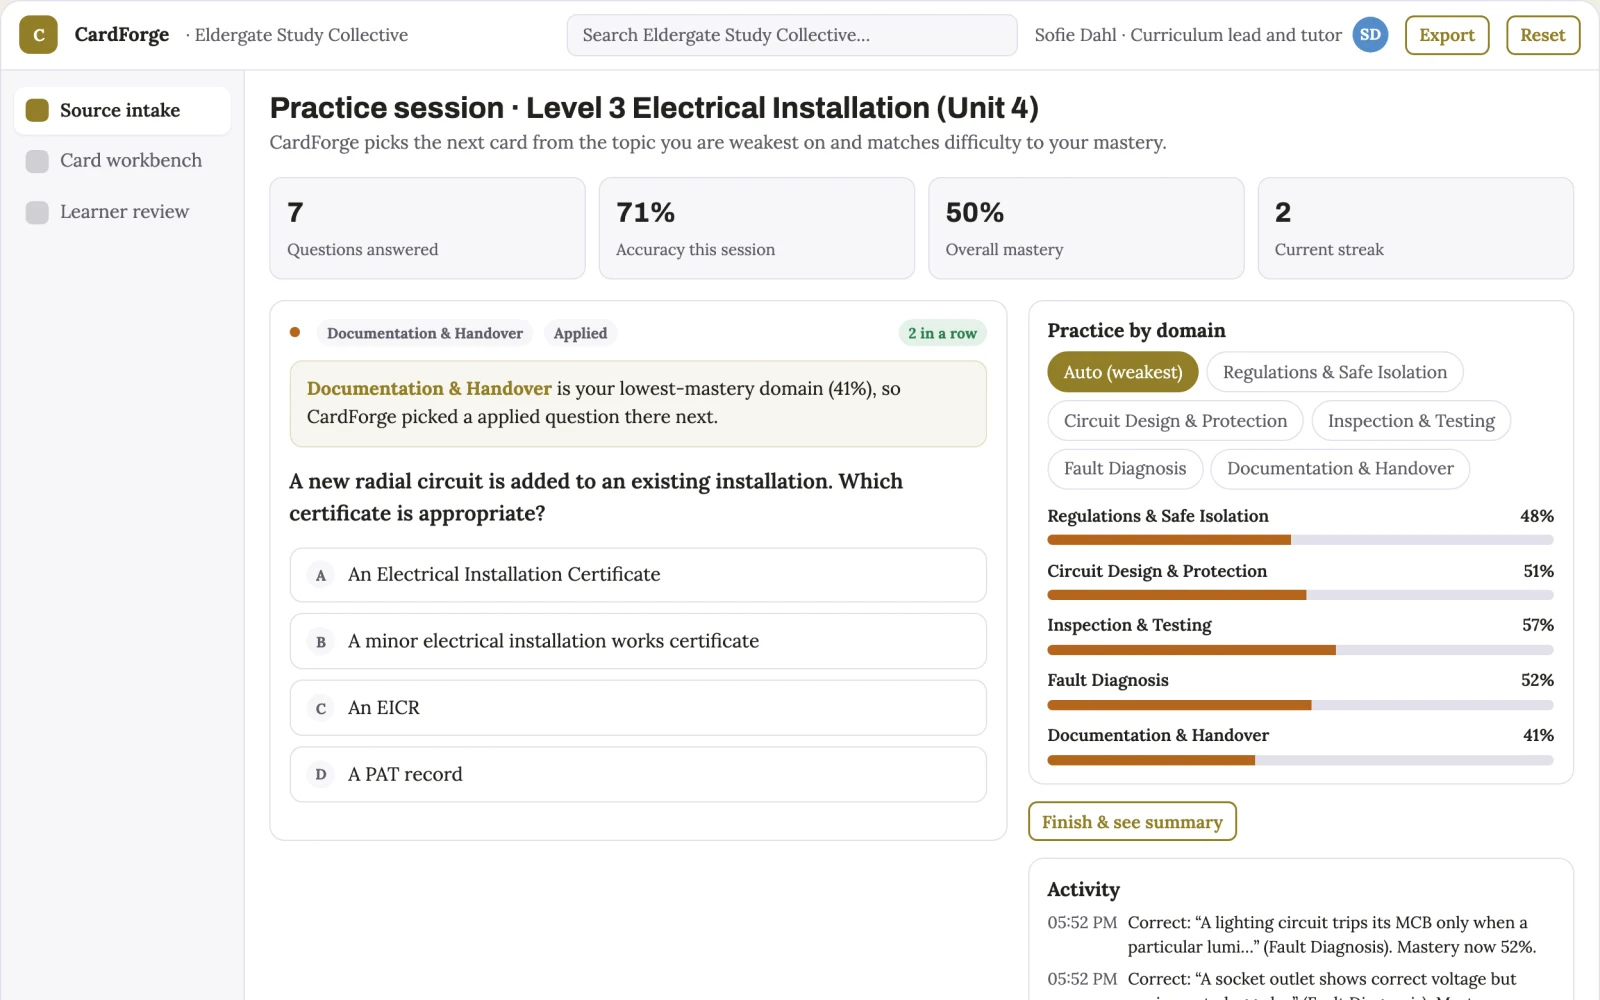Click the Accuracy this session card
Image resolution: width=1600 pixels, height=1000 pixels.
pyautogui.click(x=757, y=228)
